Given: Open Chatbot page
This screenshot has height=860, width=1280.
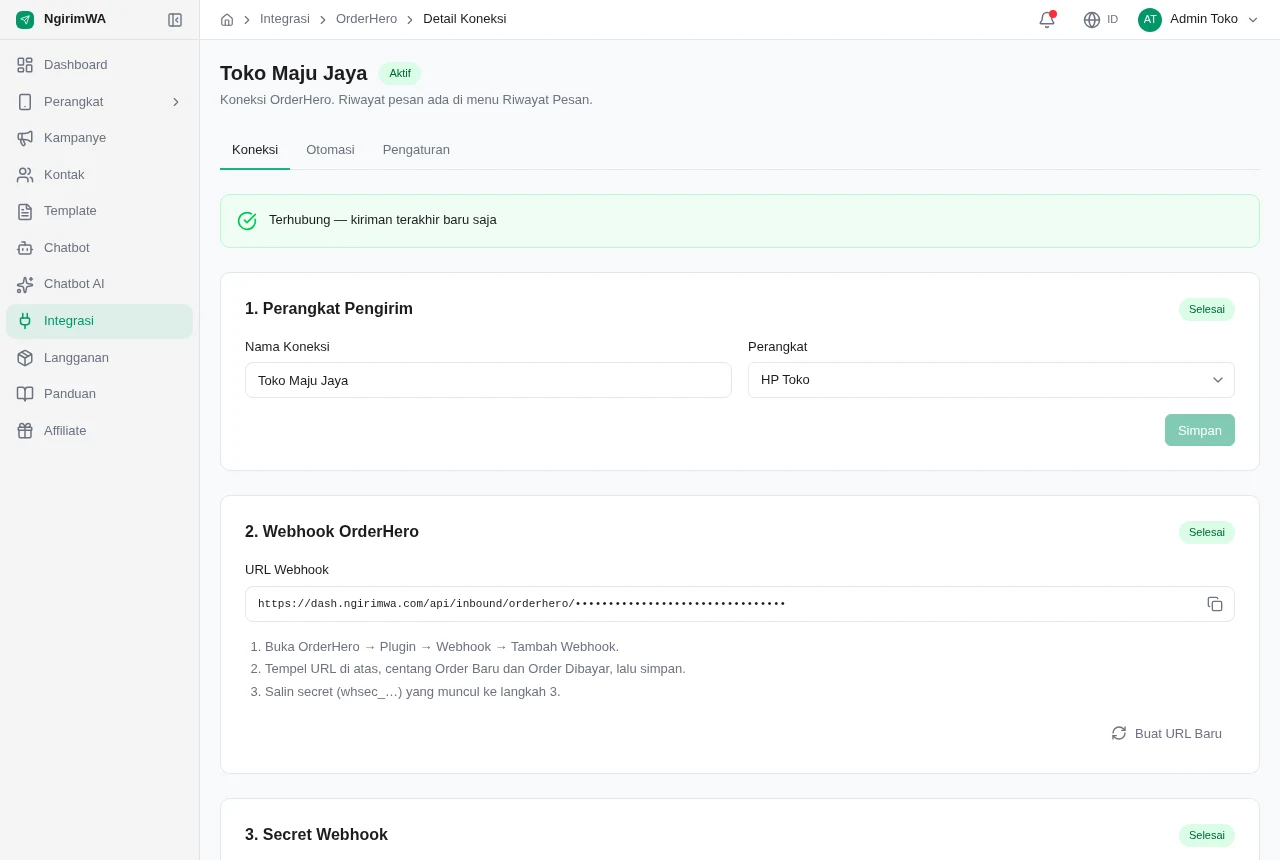Looking at the screenshot, I should click(99, 248).
